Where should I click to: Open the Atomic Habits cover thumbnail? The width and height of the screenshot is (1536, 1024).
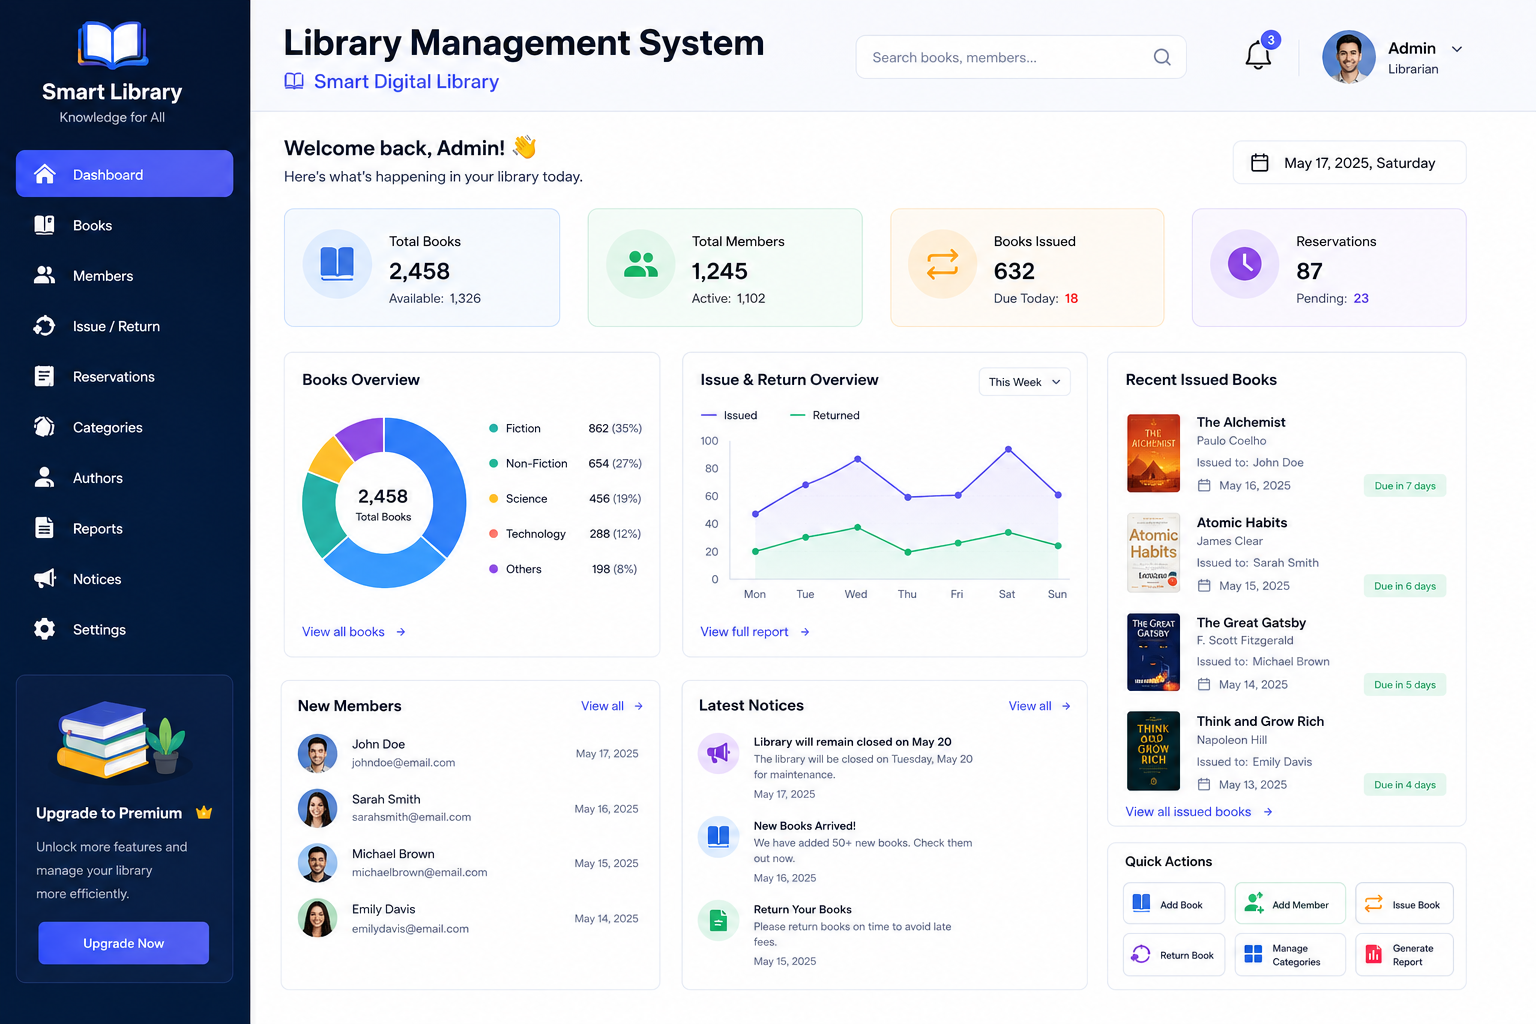[1153, 553]
